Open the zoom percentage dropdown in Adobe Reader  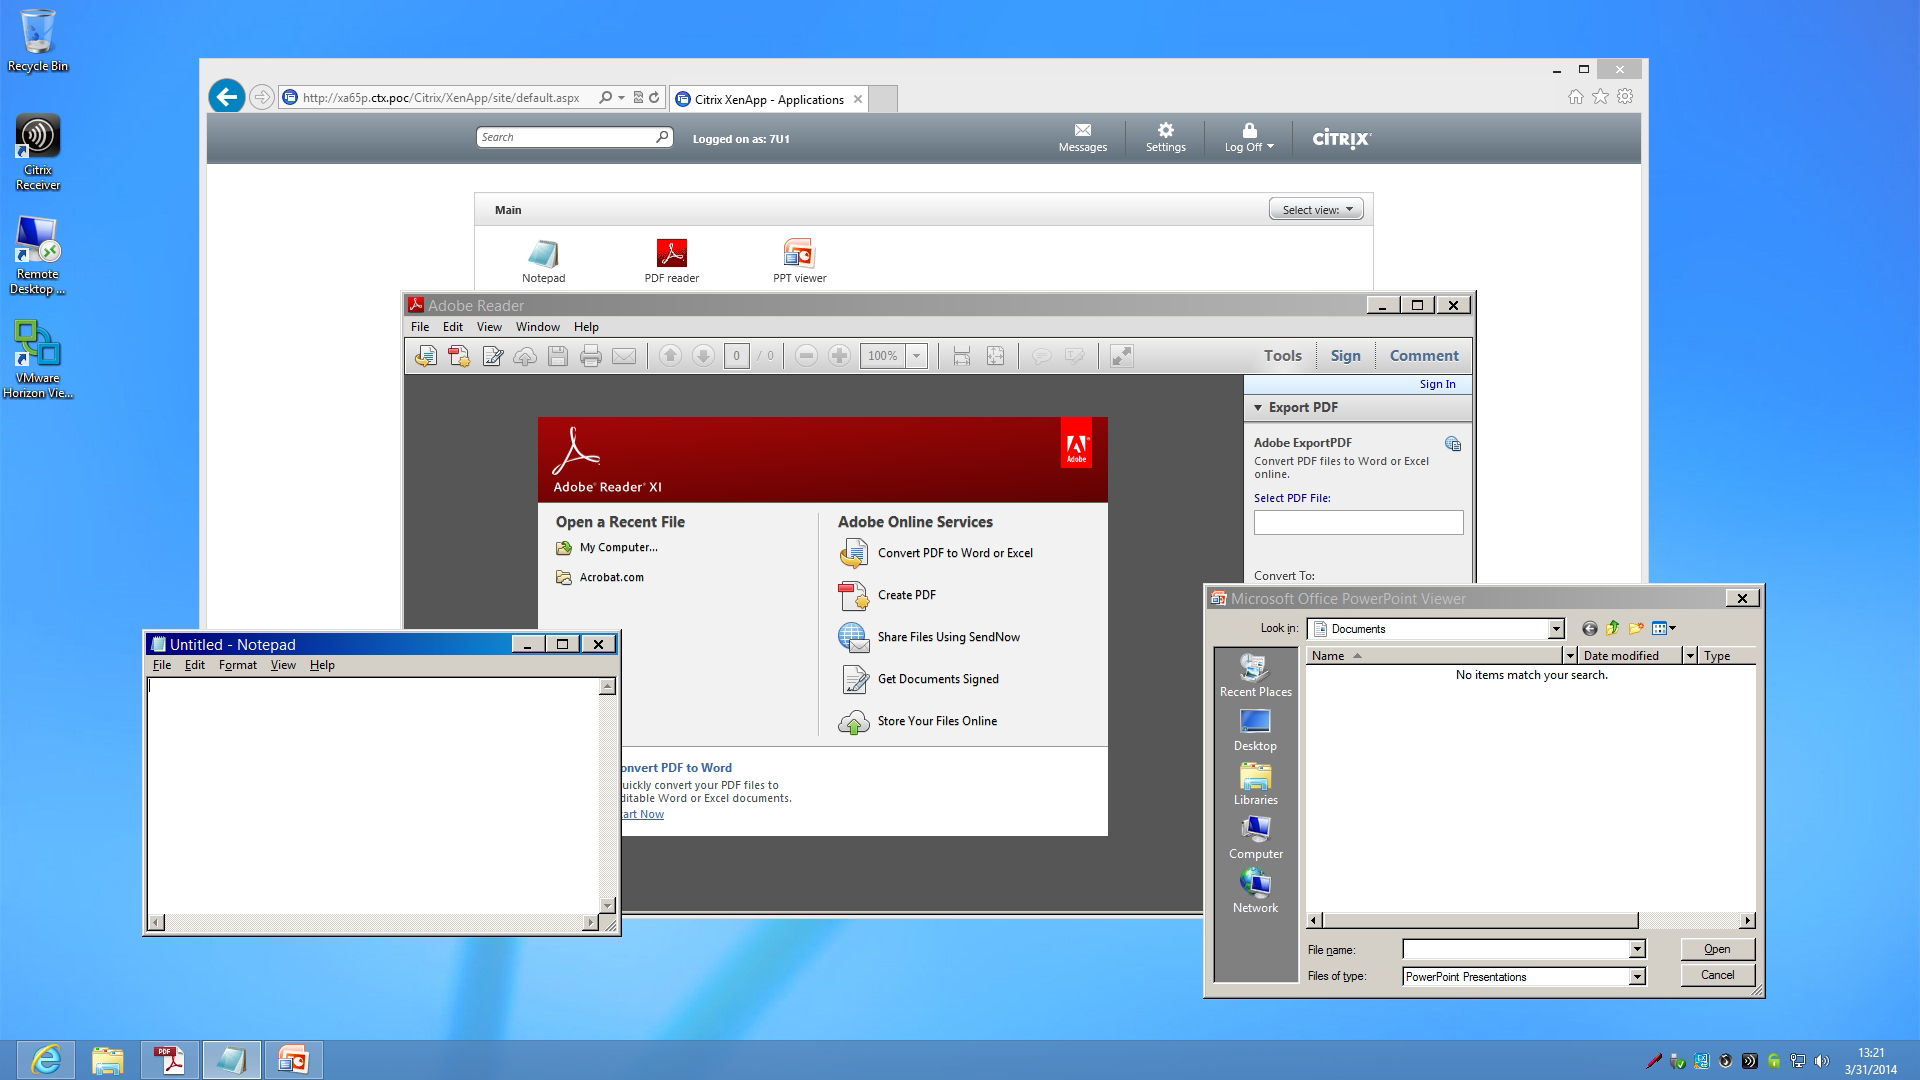pyautogui.click(x=917, y=356)
